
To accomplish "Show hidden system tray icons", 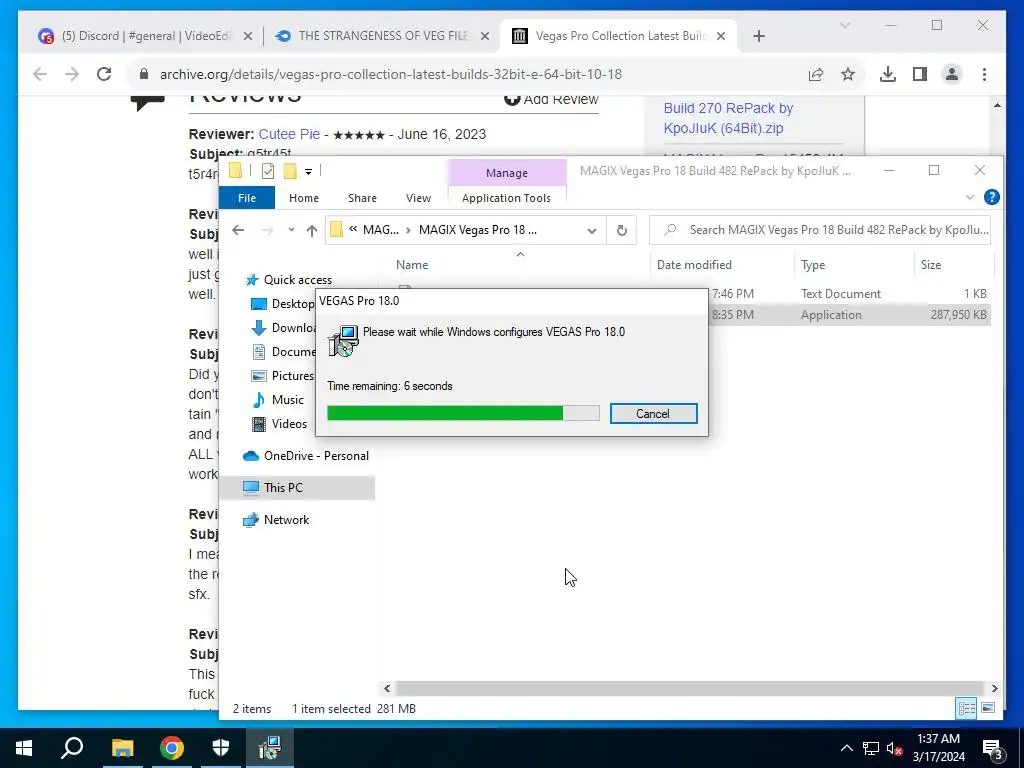I will [x=846, y=748].
